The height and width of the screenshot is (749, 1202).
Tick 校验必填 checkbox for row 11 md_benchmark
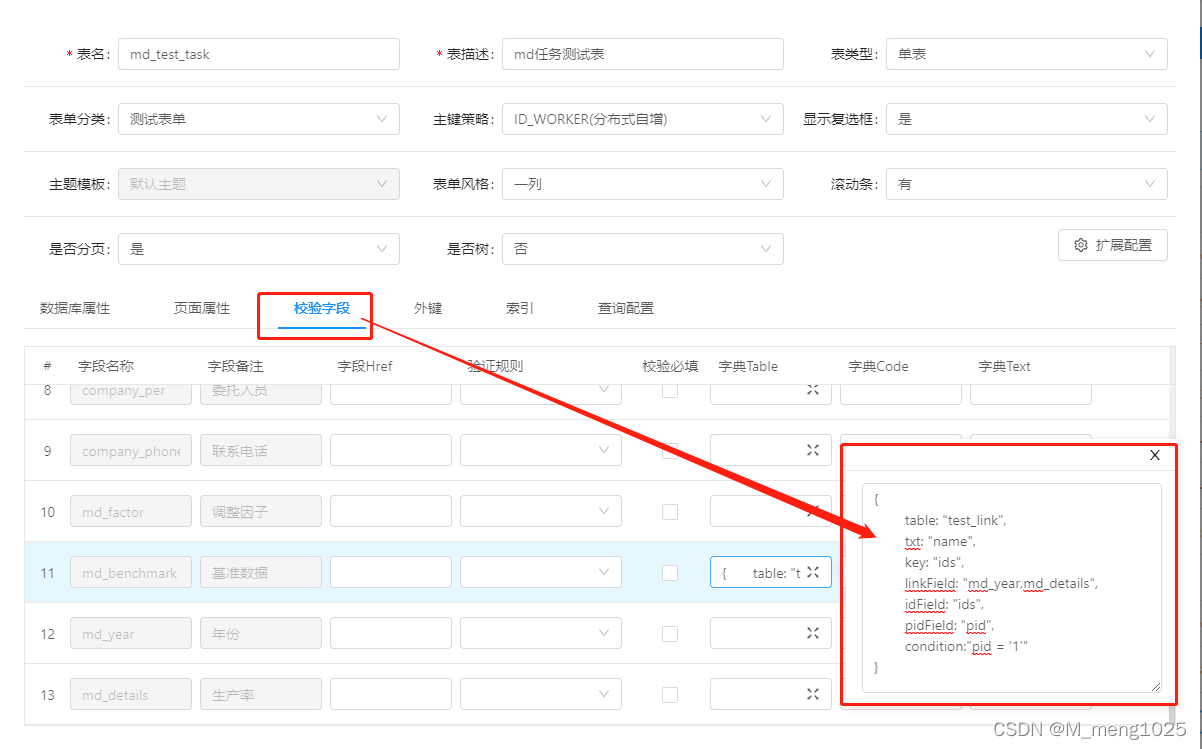670,573
